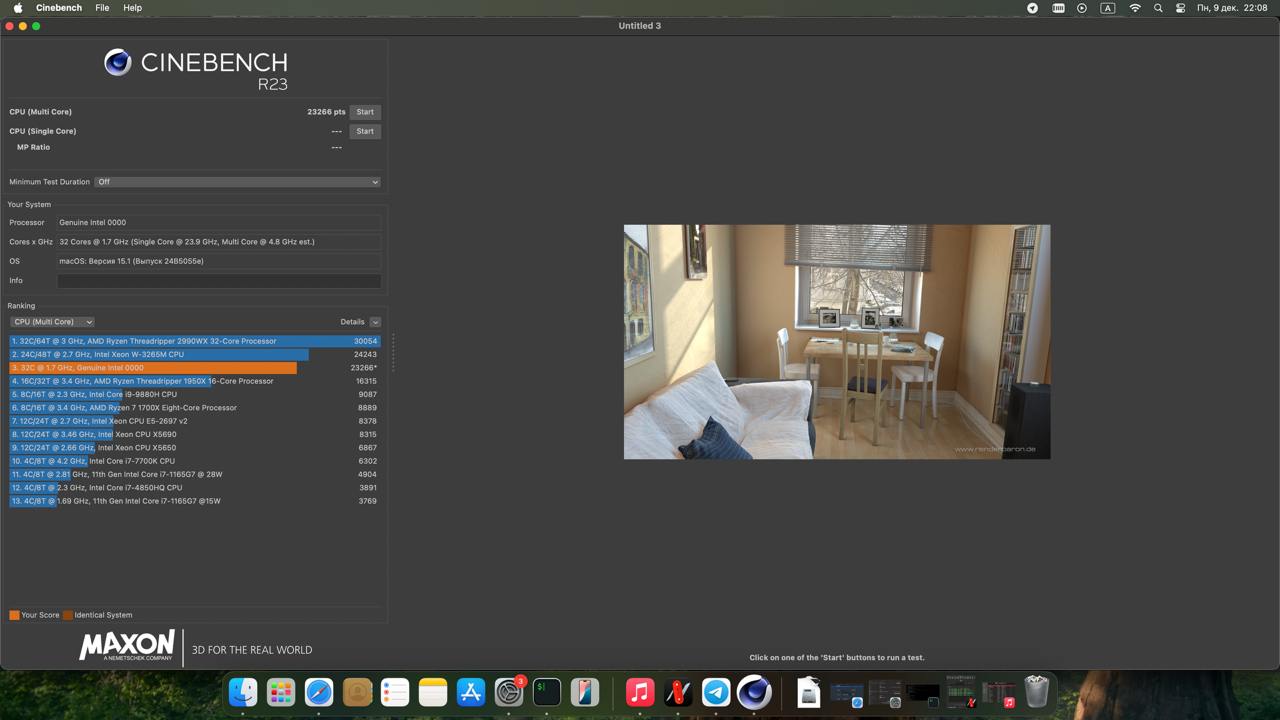Open Spotlight search in menu bar
The width and height of the screenshot is (1280, 720).
1158,8
